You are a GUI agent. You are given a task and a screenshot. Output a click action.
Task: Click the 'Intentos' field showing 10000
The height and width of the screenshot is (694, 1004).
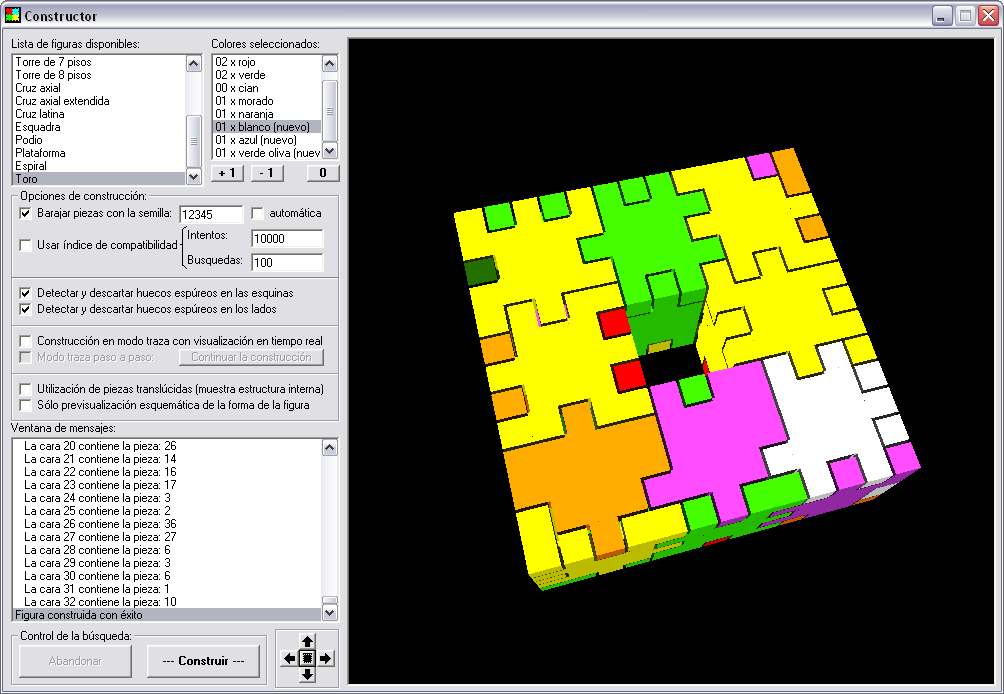287,239
